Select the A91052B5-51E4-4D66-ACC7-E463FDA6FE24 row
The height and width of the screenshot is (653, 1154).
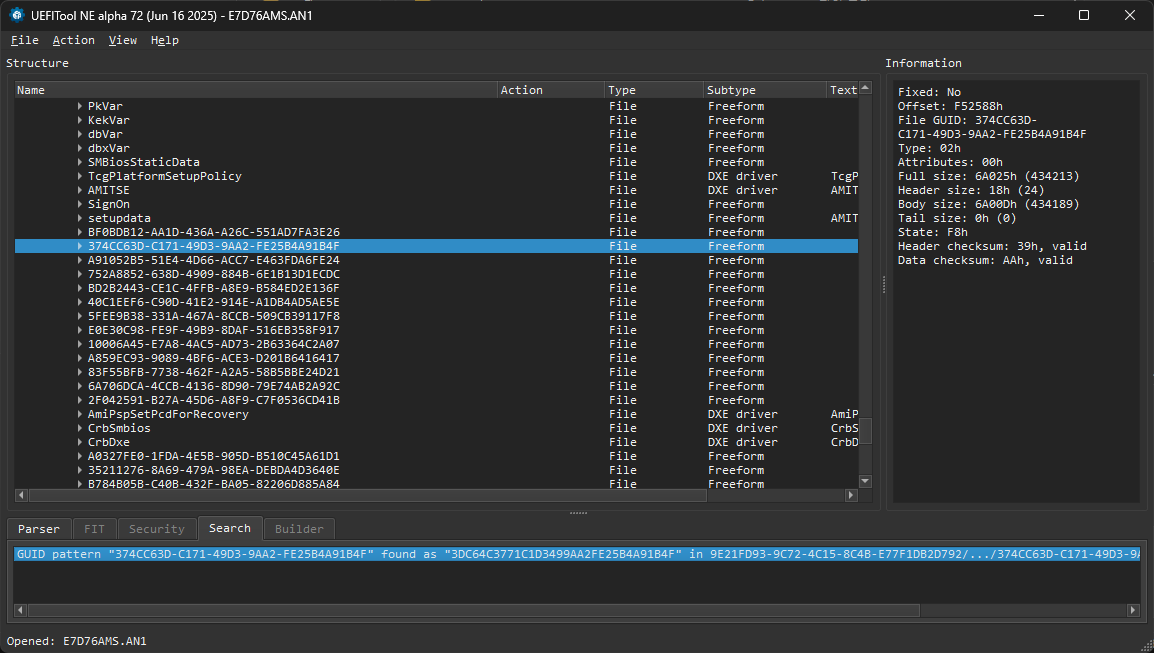(x=436, y=260)
